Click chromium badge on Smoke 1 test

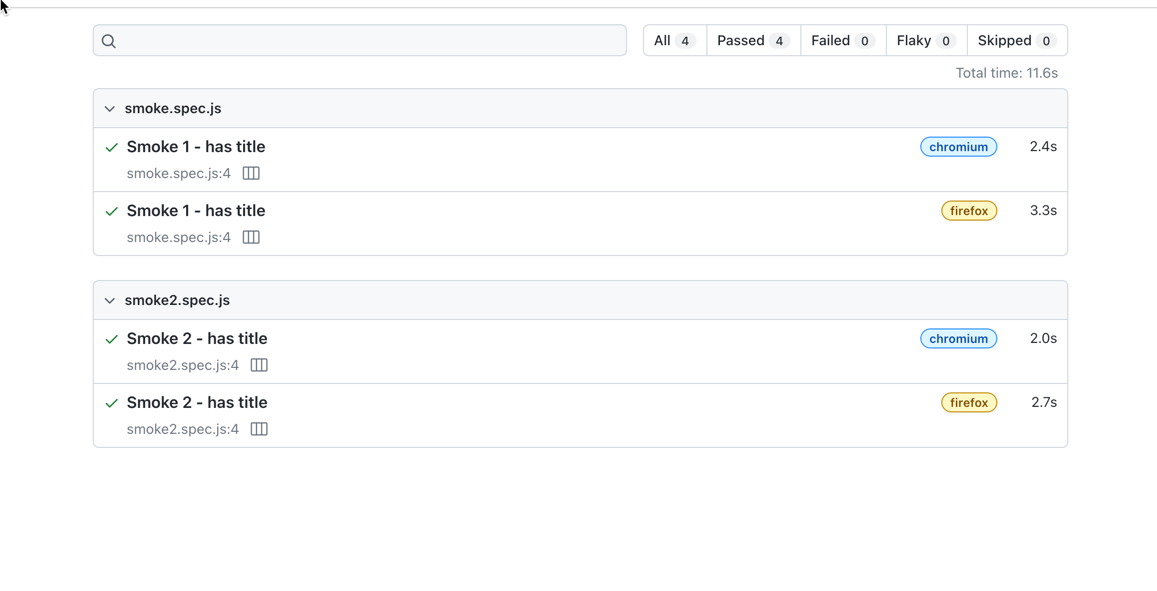point(958,147)
